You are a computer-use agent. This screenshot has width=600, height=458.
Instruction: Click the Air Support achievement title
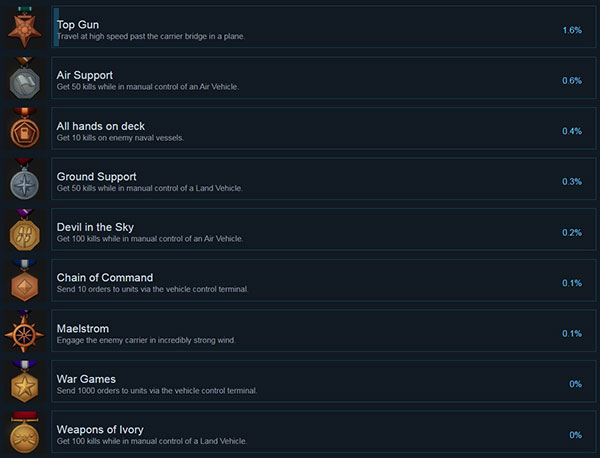[x=85, y=75]
